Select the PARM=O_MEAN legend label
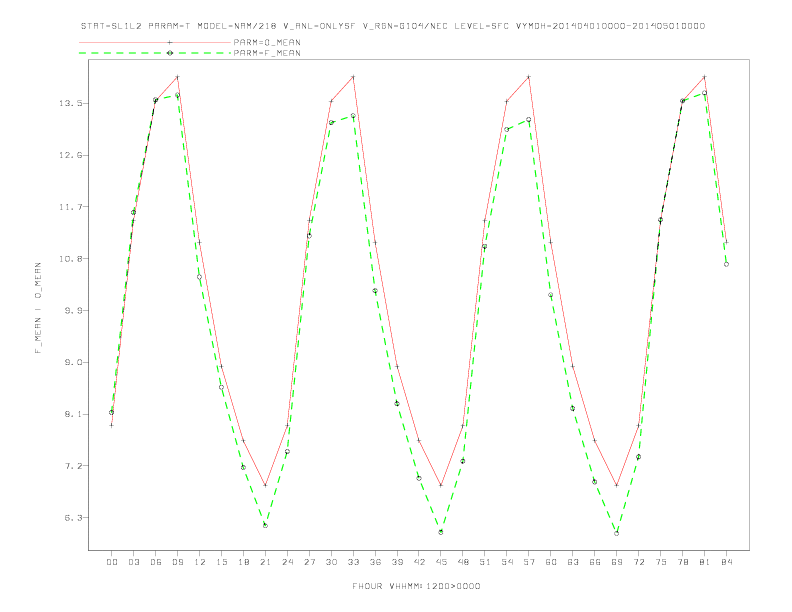The width and height of the screenshot is (792, 612). point(267,42)
